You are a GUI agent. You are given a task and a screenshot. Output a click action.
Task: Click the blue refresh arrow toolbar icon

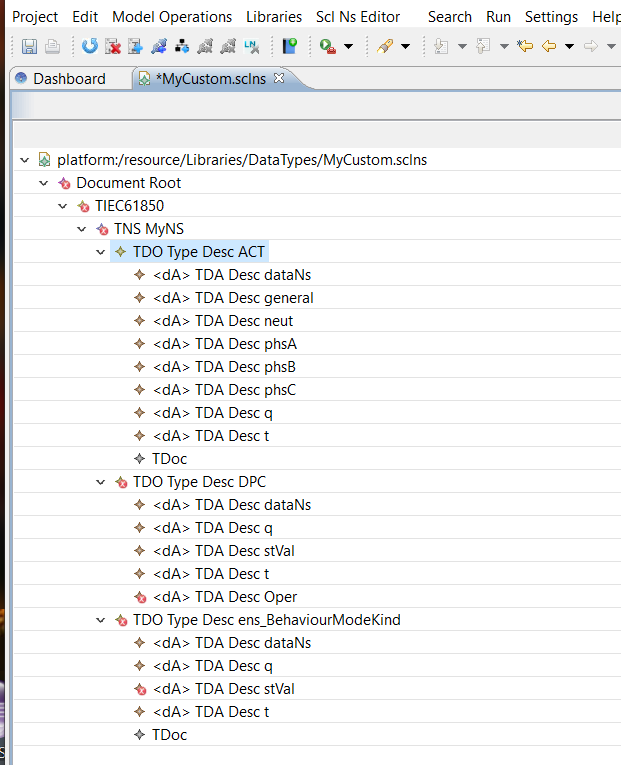pos(90,46)
